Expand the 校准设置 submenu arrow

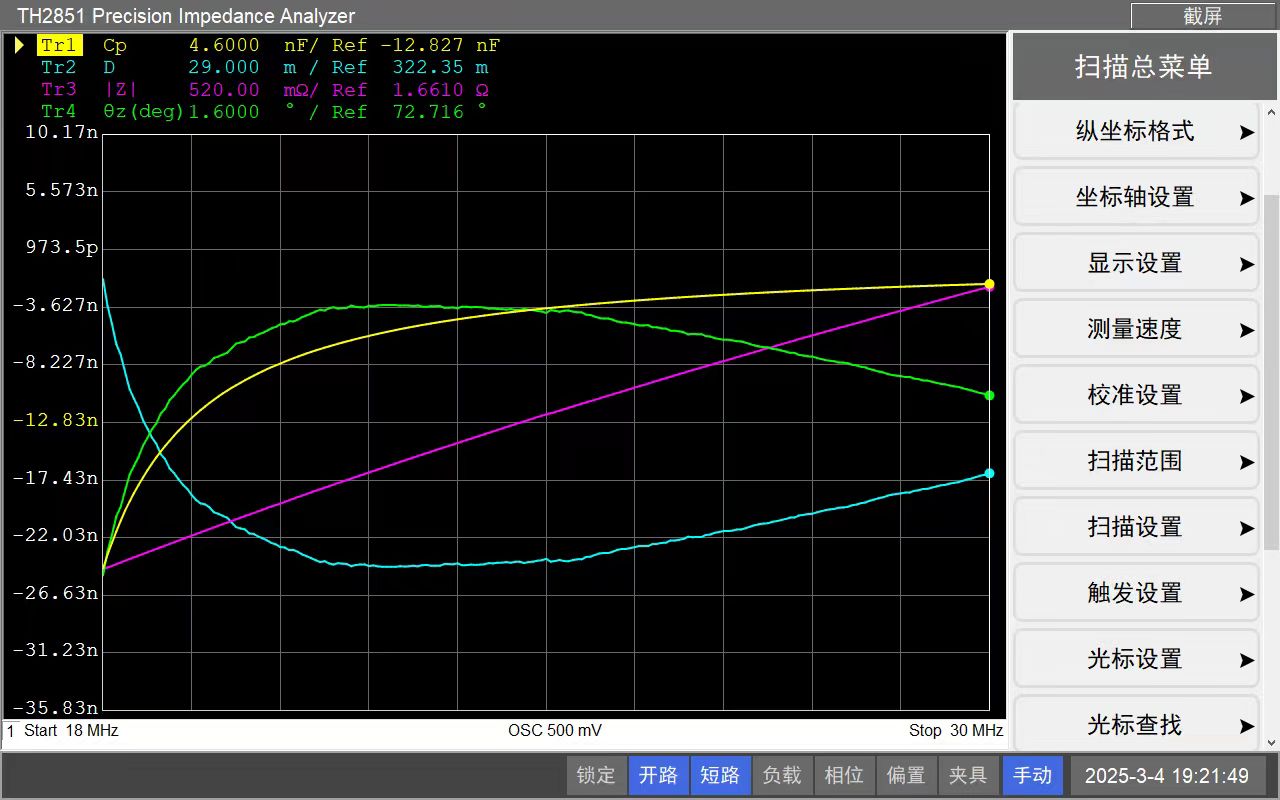(1246, 396)
